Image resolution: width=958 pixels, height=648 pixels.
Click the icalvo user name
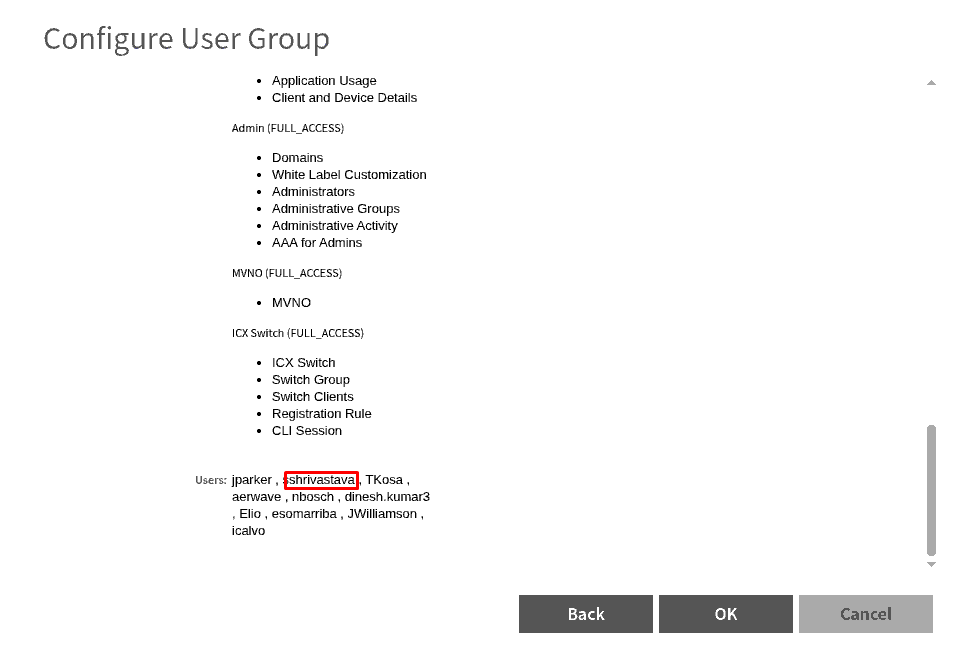pyautogui.click(x=248, y=531)
